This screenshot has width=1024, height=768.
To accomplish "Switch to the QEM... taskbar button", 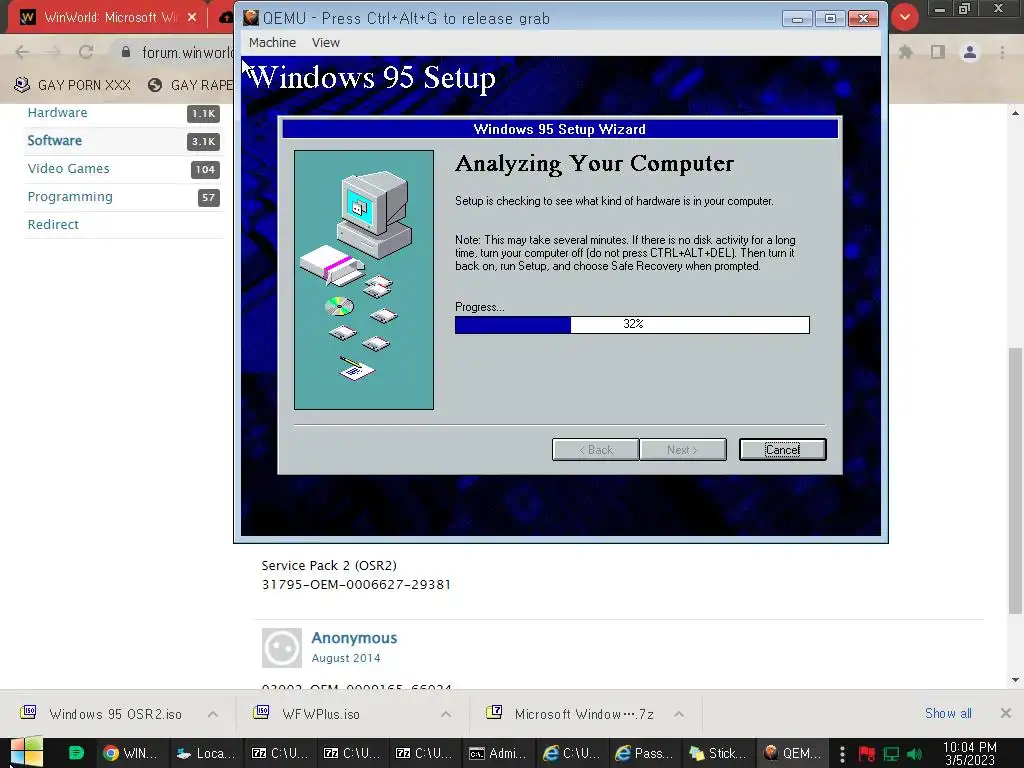I will 792,753.
